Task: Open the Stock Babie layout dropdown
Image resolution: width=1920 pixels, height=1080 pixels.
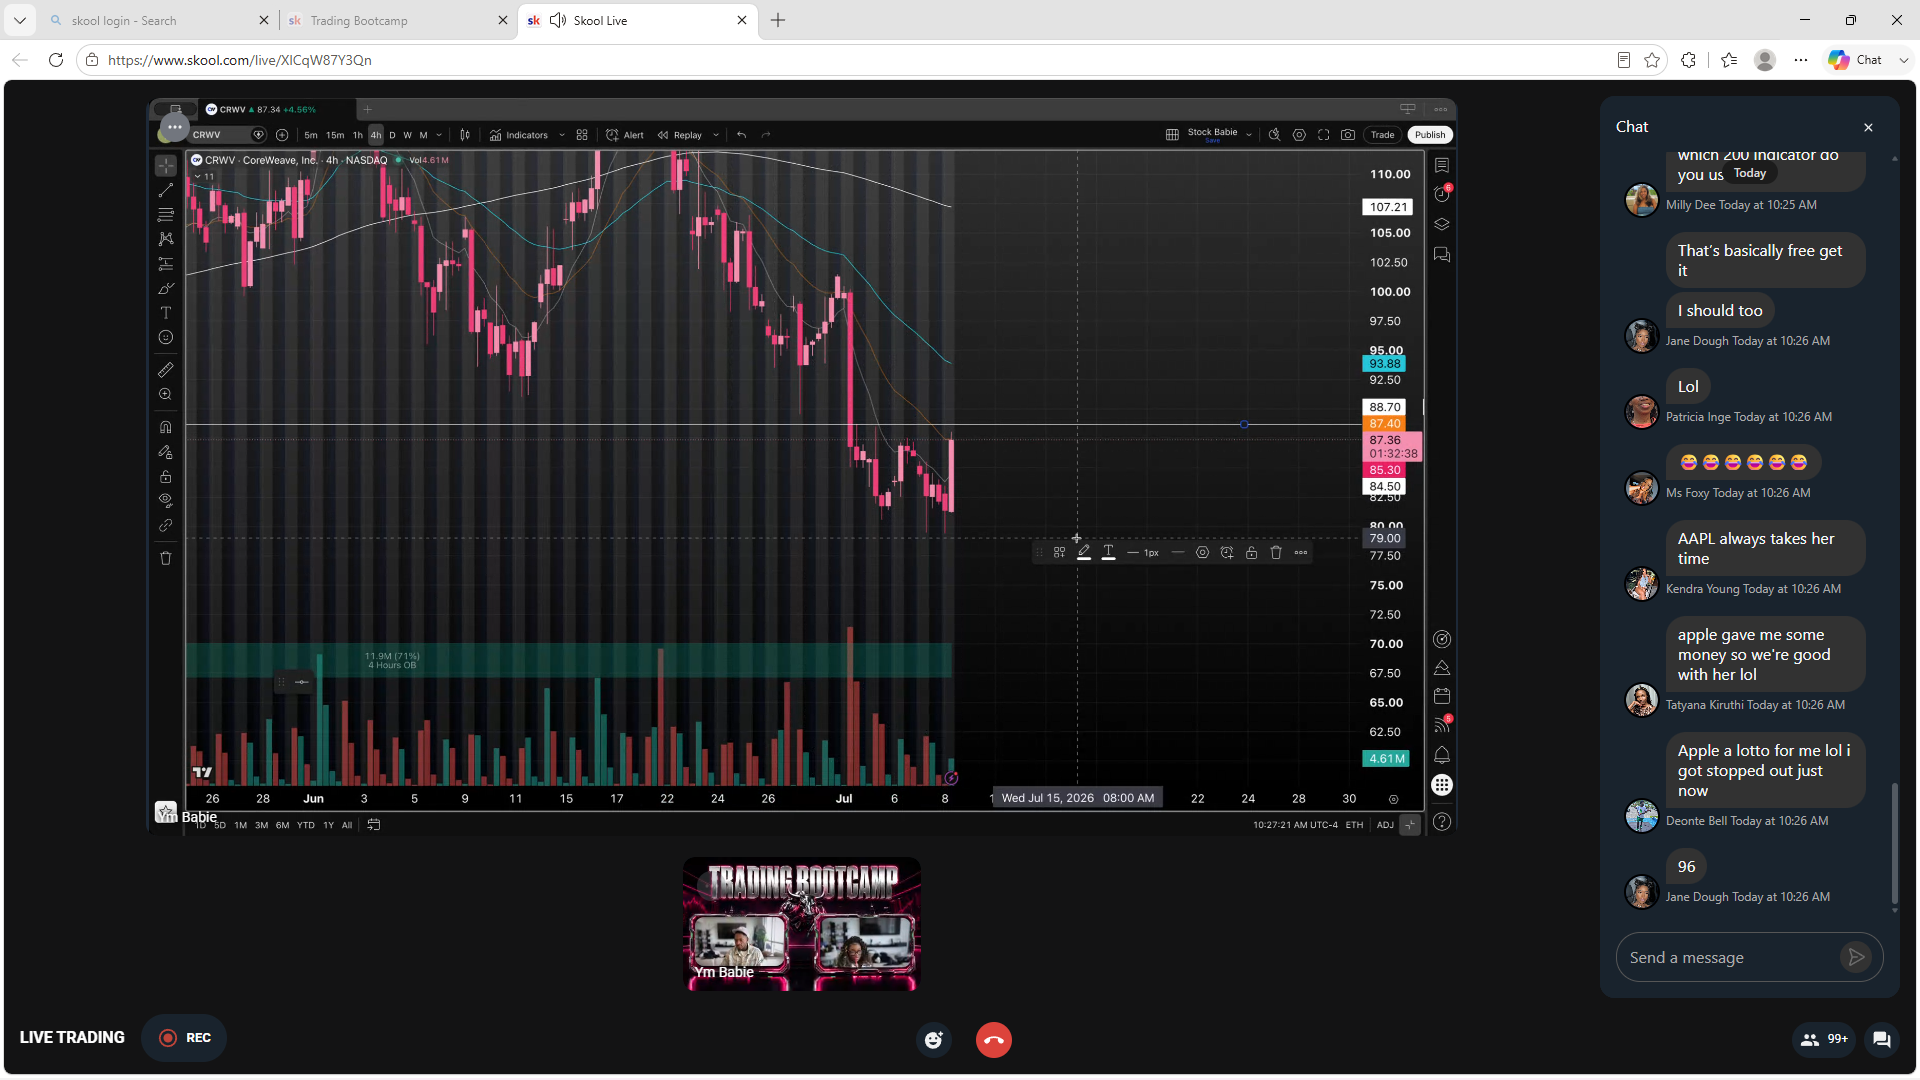Action: pos(1249,135)
